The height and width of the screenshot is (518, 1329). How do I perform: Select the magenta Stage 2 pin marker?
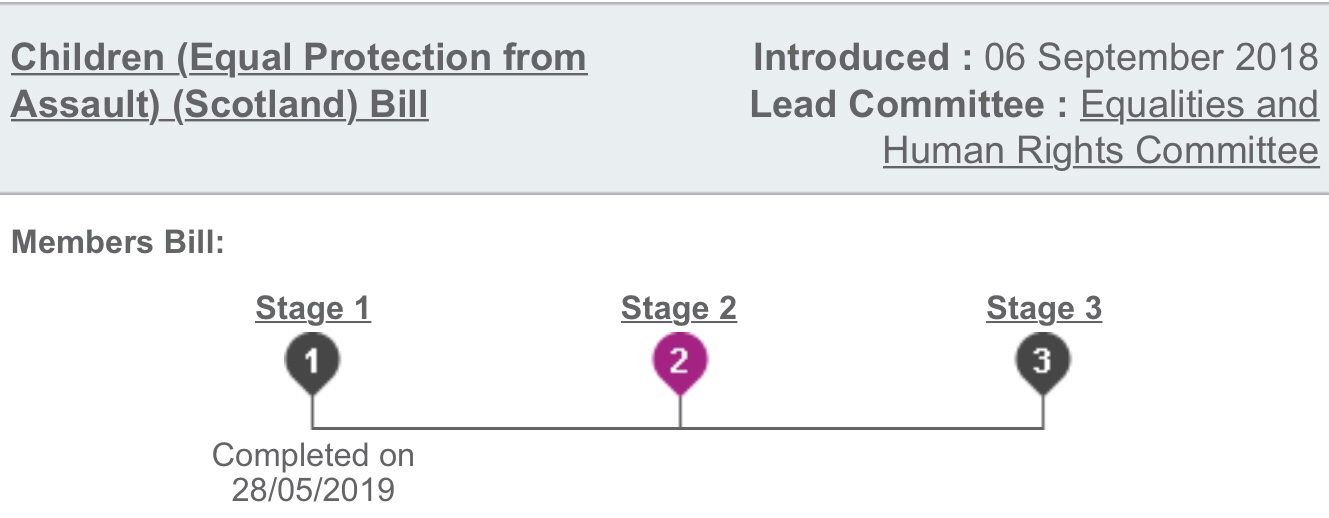tap(679, 360)
